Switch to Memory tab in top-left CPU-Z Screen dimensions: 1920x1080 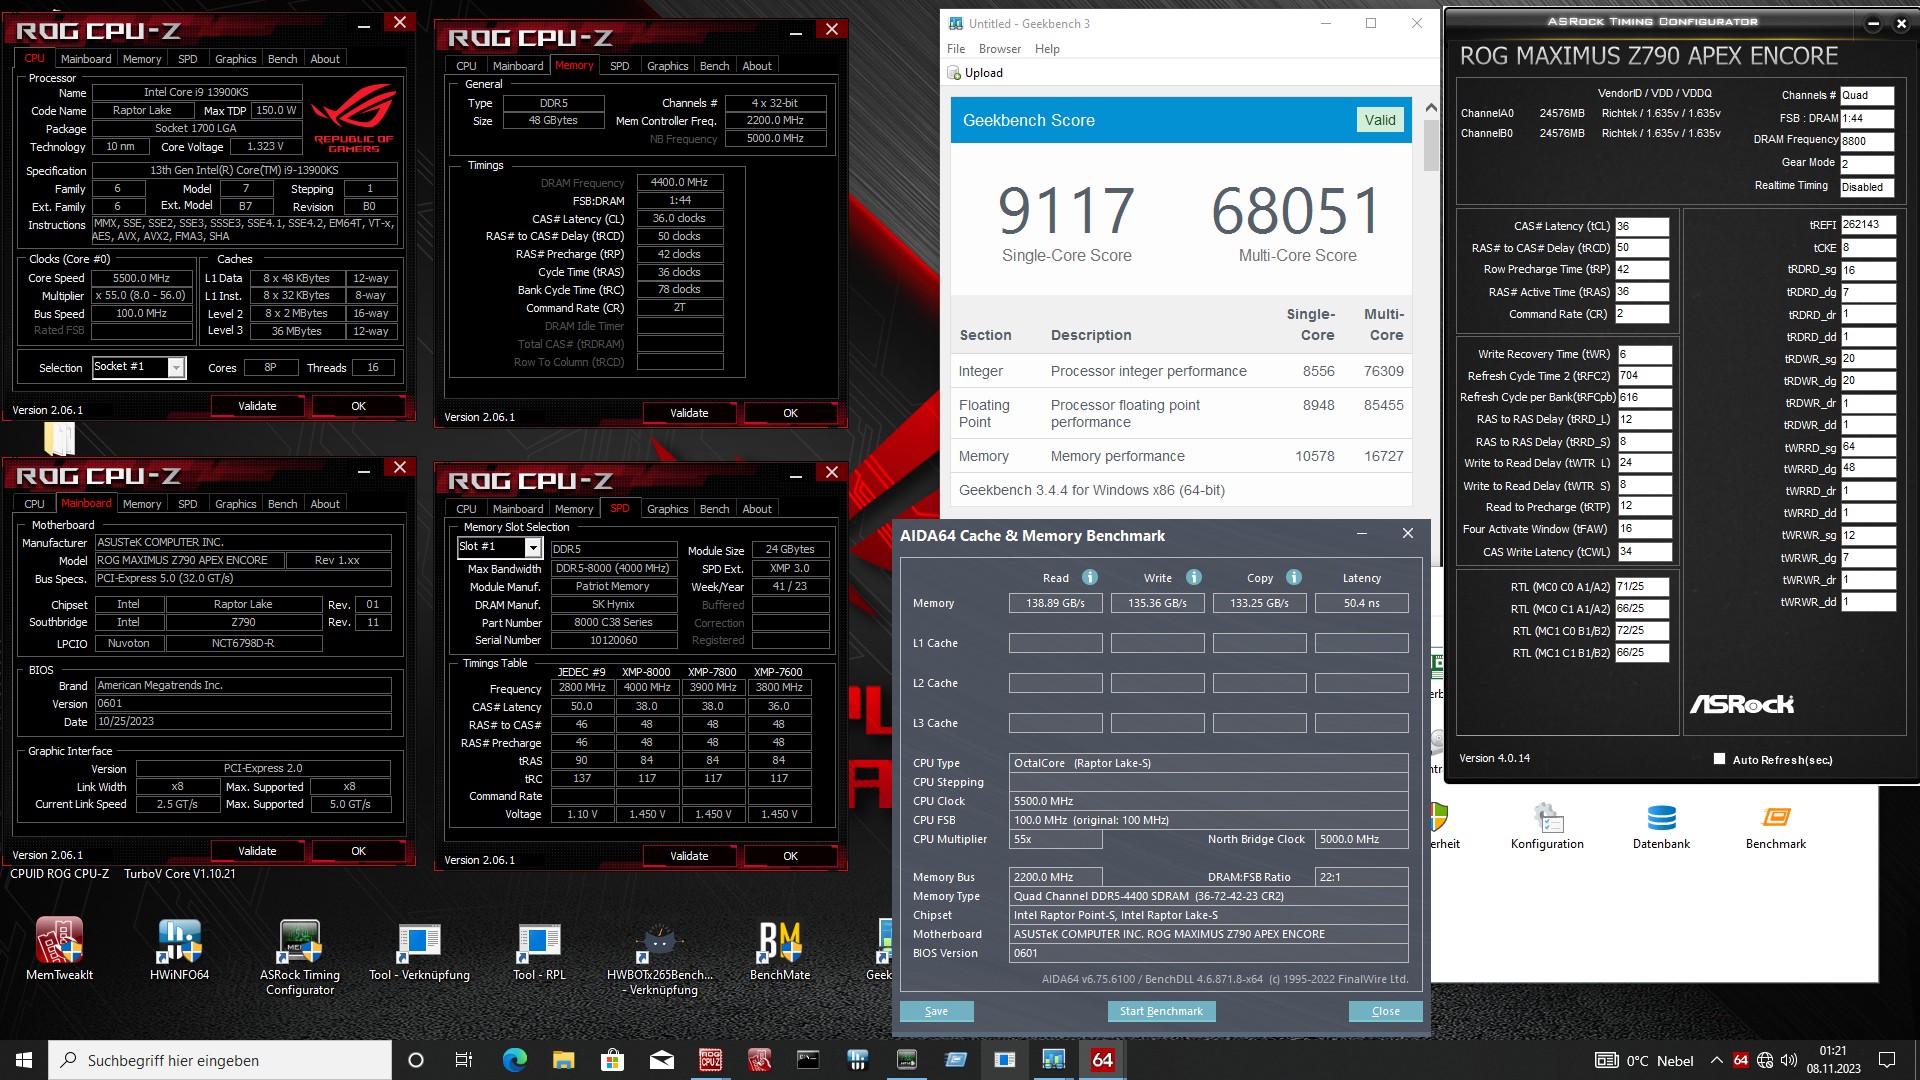tap(142, 59)
